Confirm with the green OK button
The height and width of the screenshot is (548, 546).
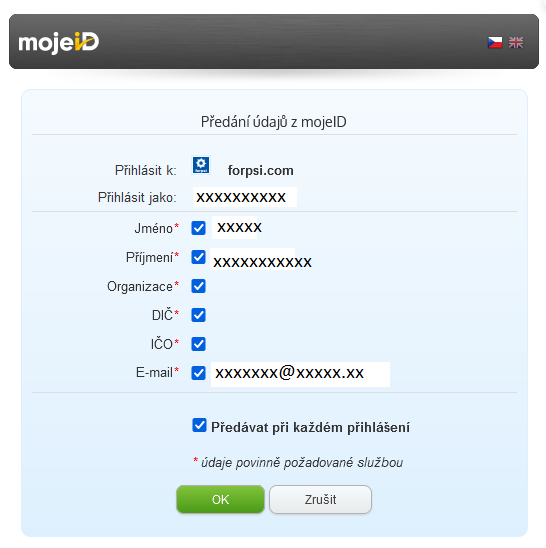[x=220, y=499]
